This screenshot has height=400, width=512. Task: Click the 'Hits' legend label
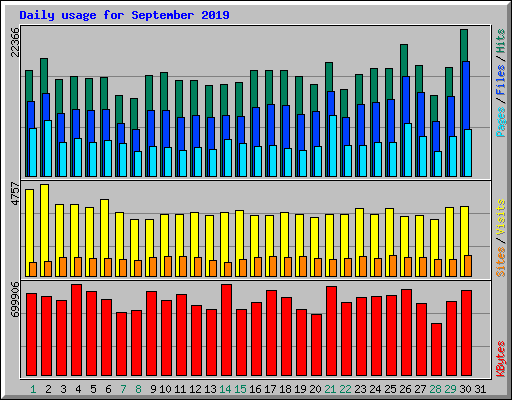click(x=501, y=42)
